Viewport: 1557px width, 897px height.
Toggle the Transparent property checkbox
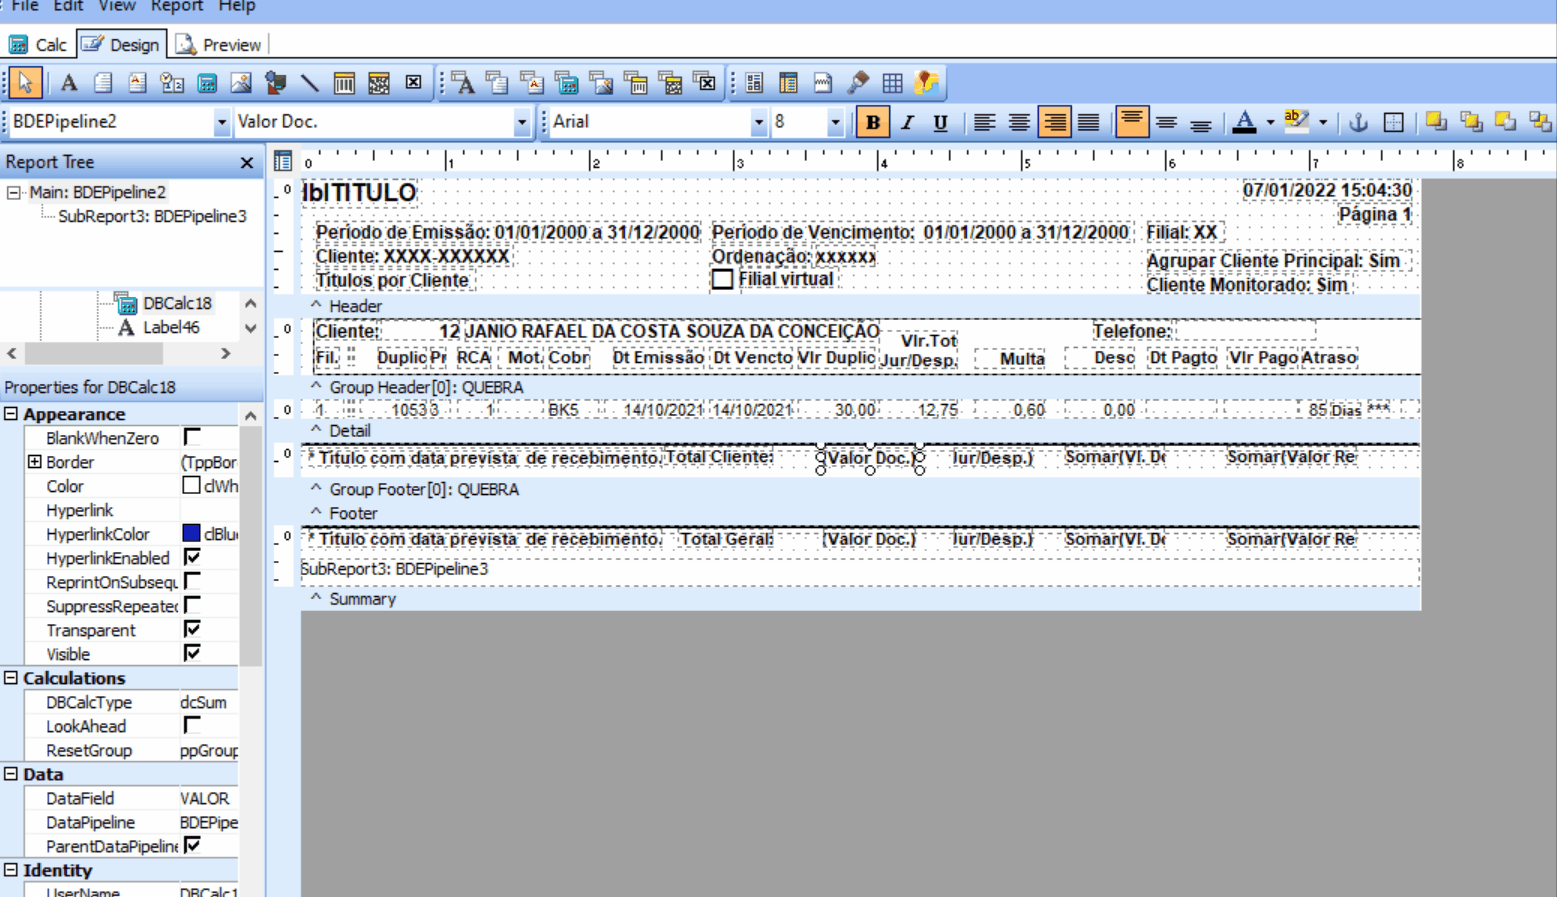tap(192, 629)
